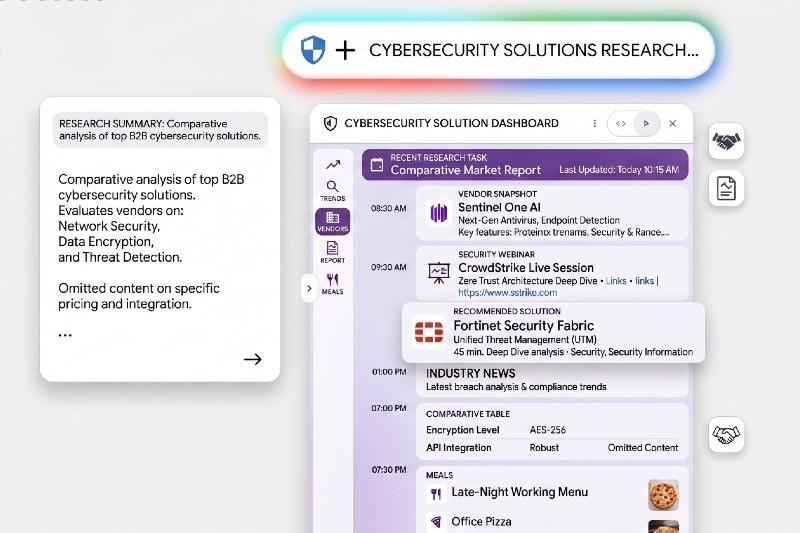Click the blue shield icon in search pill
The height and width of the screenshot is (533, 800).
[312, 49]
